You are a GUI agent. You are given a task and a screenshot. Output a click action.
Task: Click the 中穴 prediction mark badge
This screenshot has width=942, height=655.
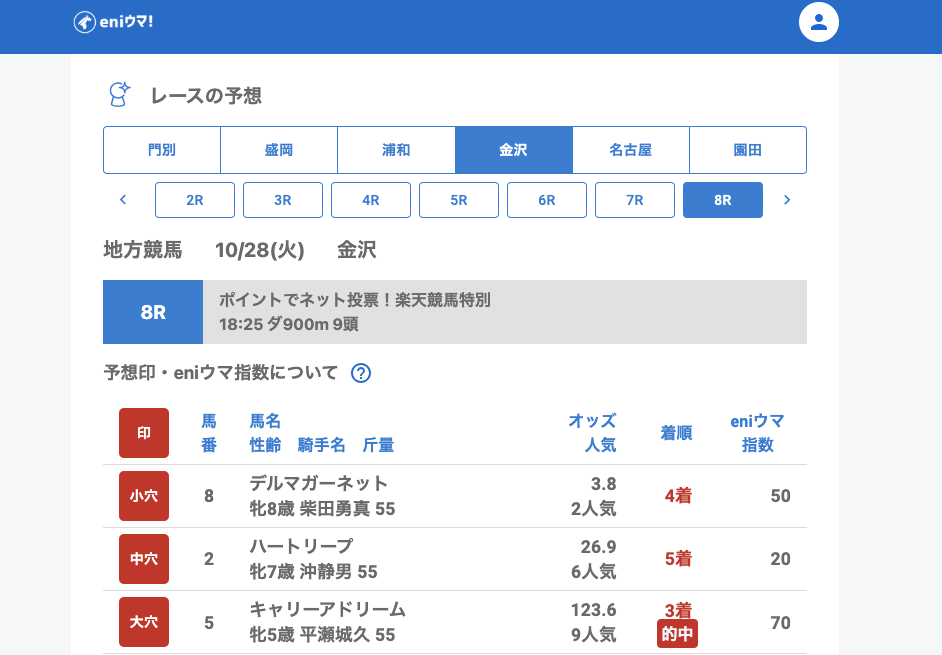point(144,559)
